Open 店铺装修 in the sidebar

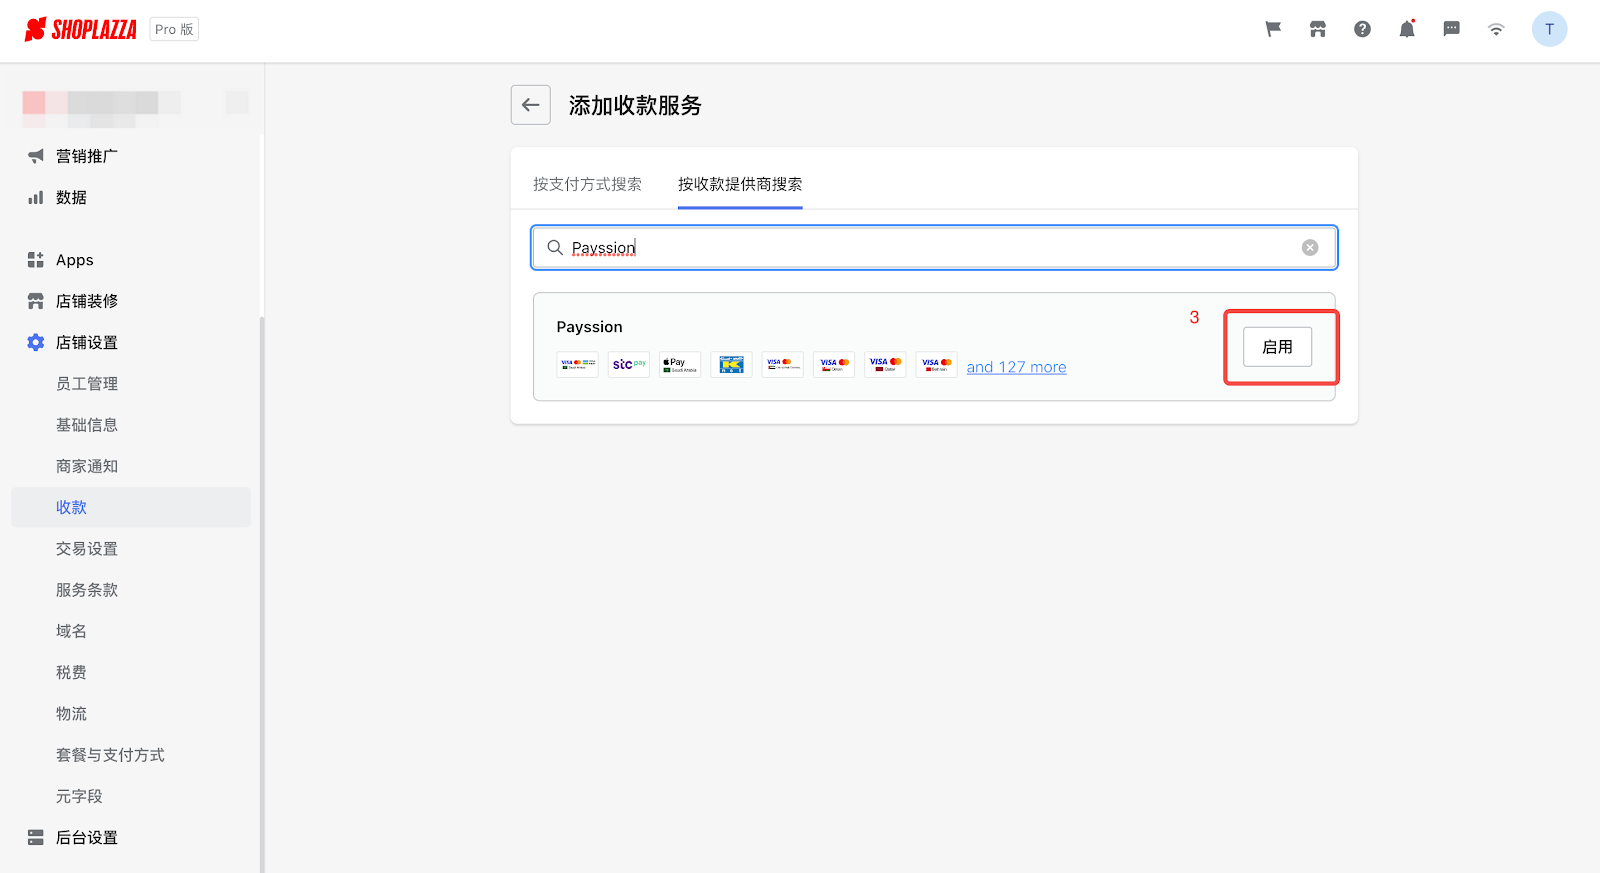point(87,301)
